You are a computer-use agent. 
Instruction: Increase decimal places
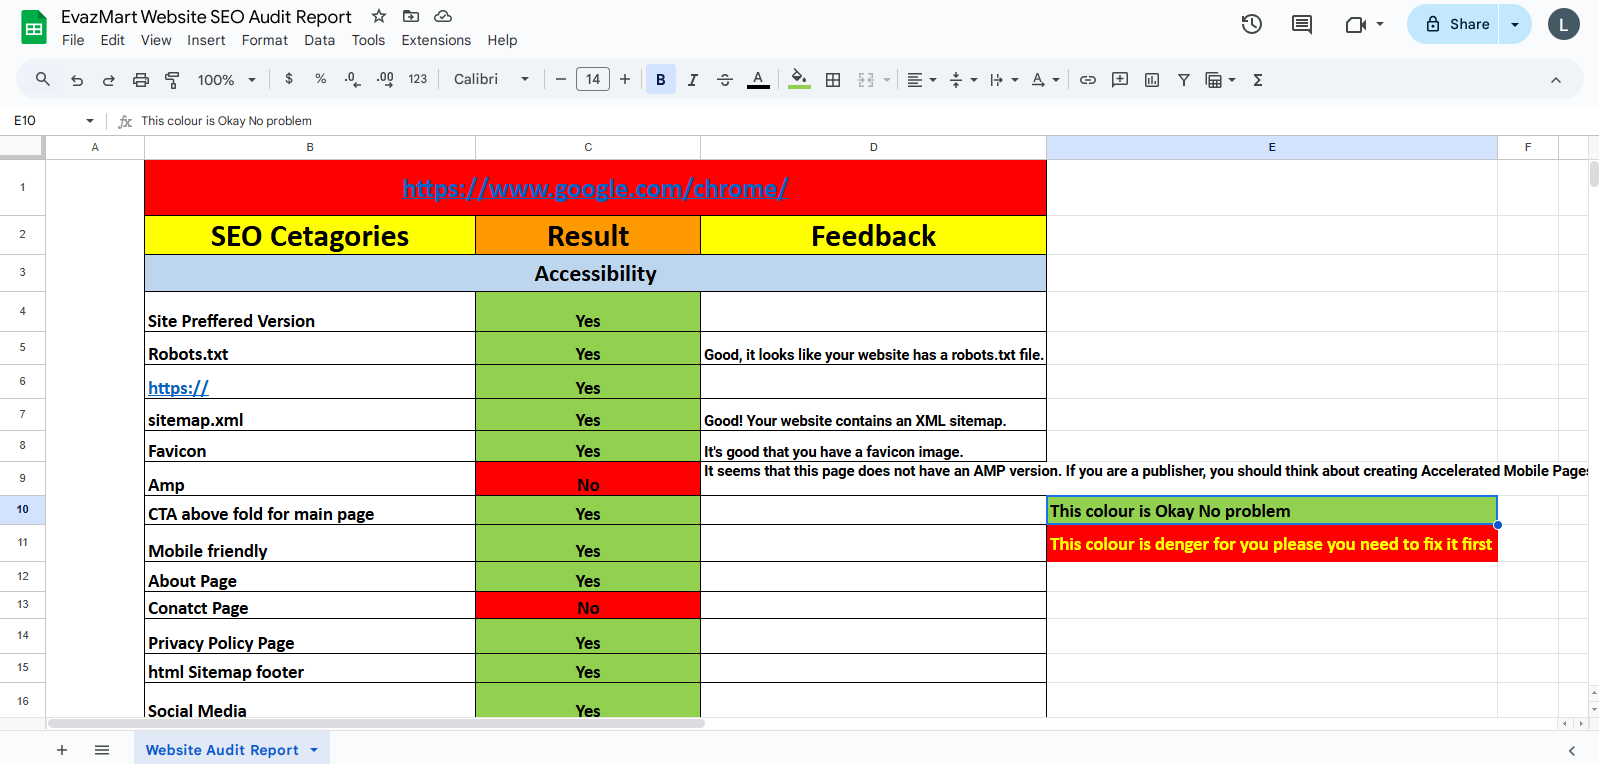tap(385, 80)
